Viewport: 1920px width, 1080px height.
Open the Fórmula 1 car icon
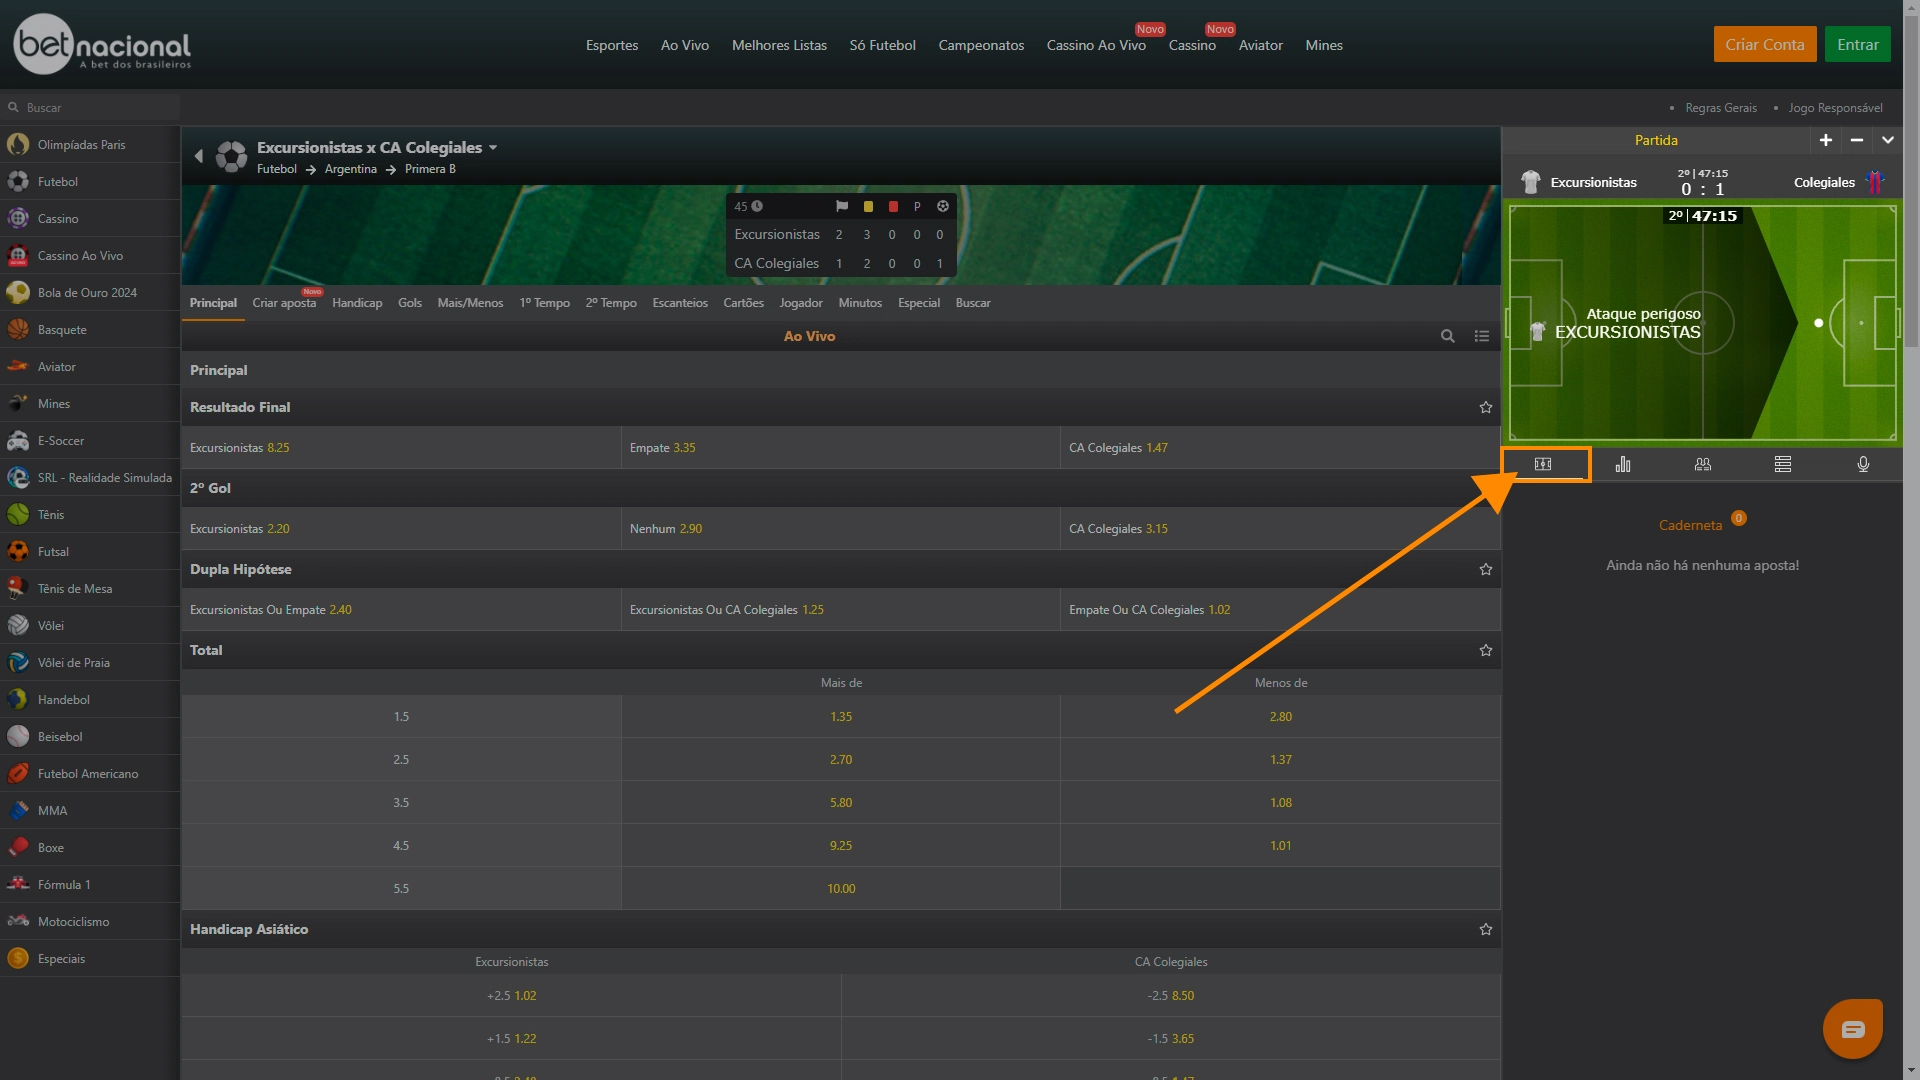coord(18,885)
